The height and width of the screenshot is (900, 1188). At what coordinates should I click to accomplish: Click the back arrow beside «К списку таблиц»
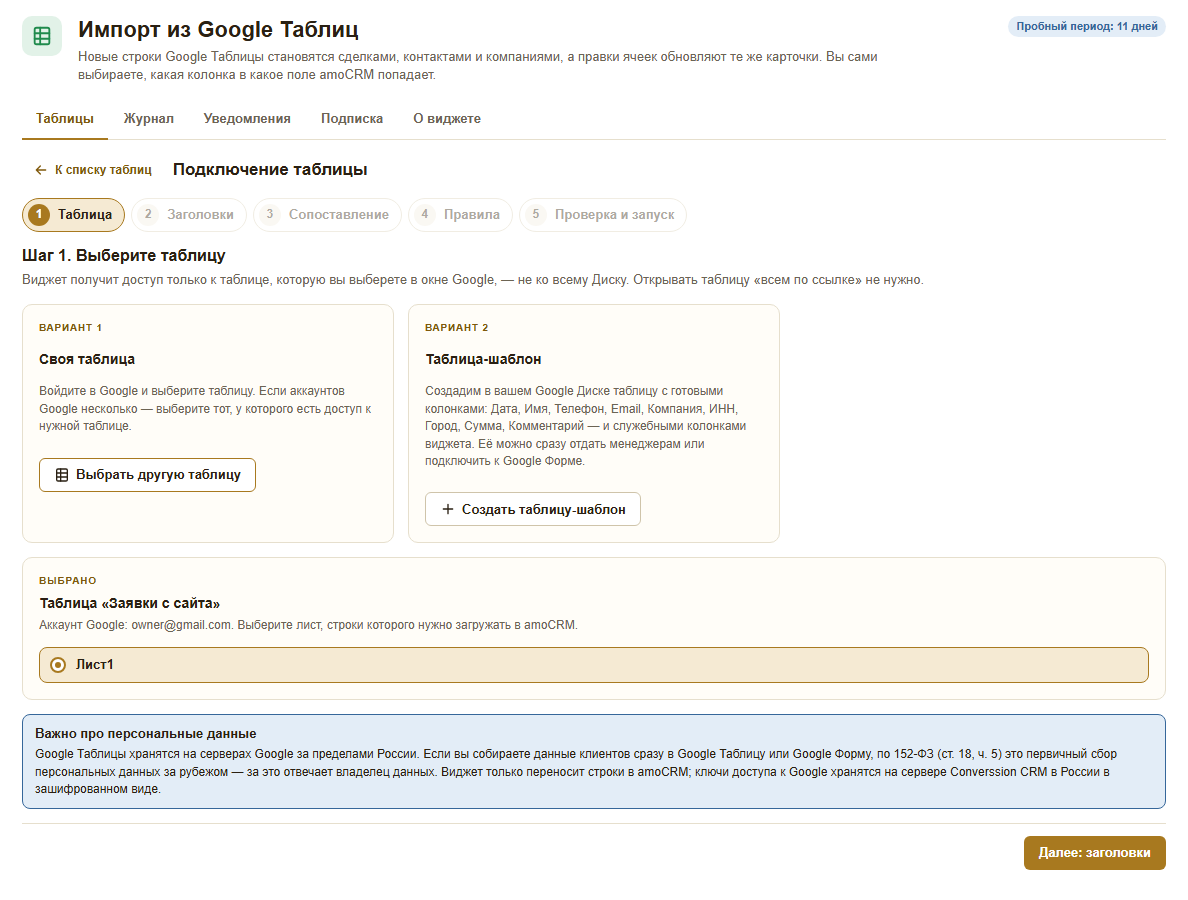(41, 170)
